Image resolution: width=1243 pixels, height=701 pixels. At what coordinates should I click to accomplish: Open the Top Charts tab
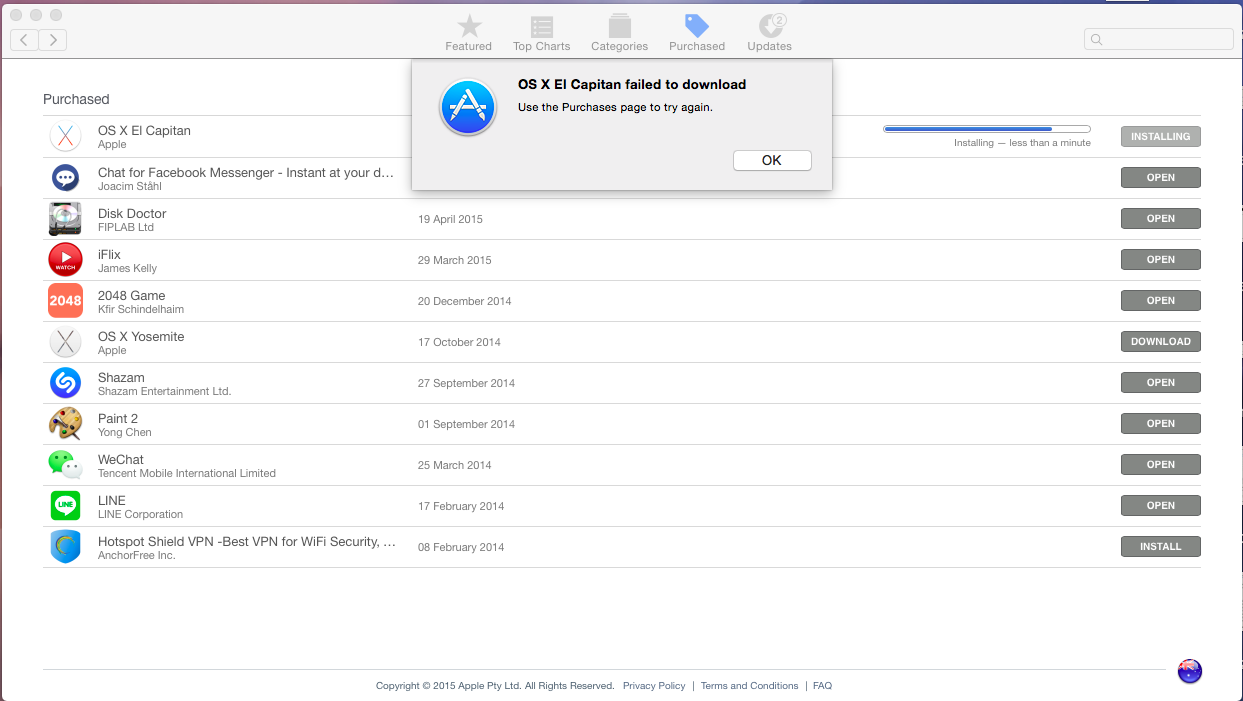(541, 31)
